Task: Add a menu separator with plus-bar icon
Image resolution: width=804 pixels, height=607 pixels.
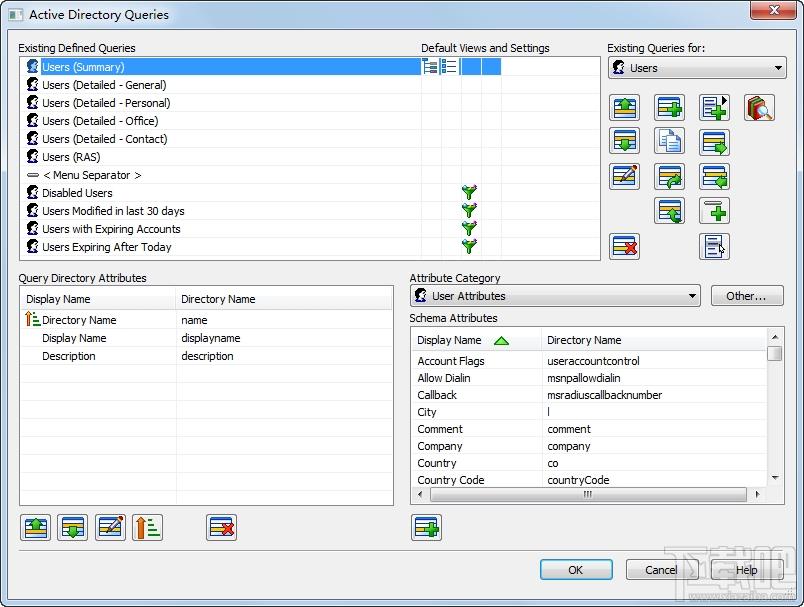Action: click(715, 211)
